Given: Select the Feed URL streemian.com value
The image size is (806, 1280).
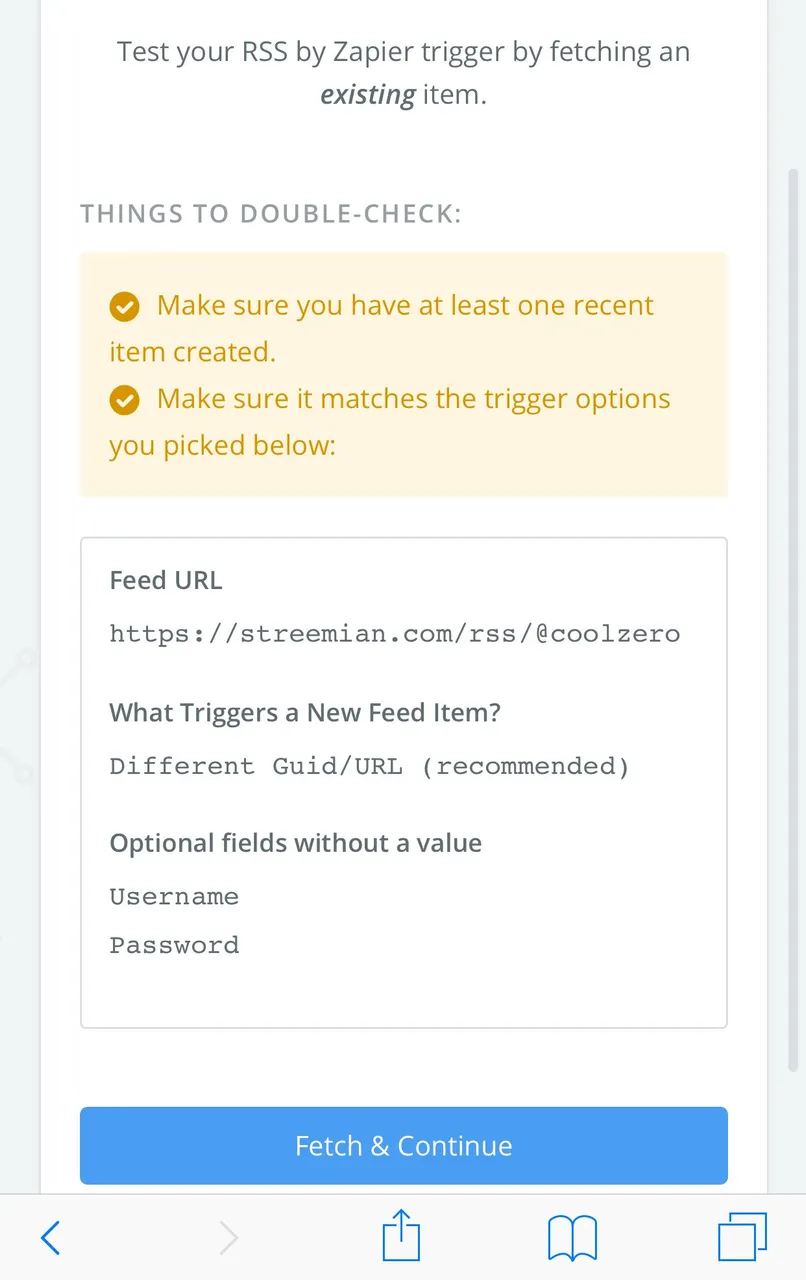Looking at the screenshot, I should (x=395, y=634).
